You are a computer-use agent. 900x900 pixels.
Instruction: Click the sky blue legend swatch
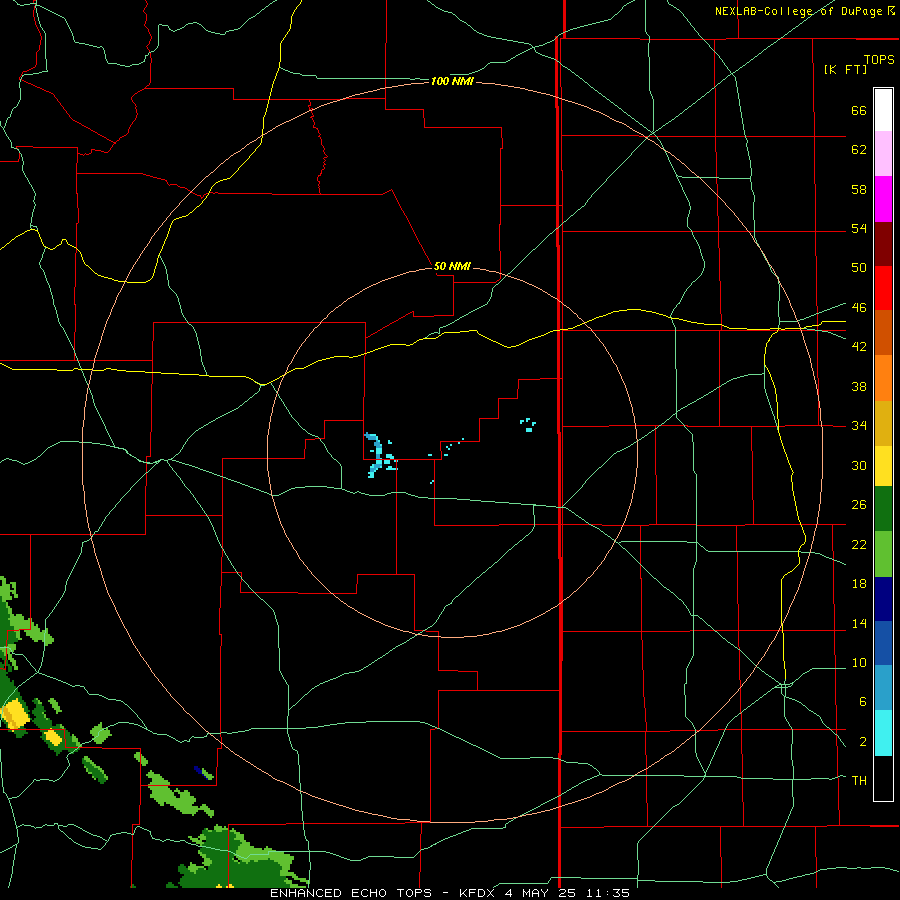point(883,688)
